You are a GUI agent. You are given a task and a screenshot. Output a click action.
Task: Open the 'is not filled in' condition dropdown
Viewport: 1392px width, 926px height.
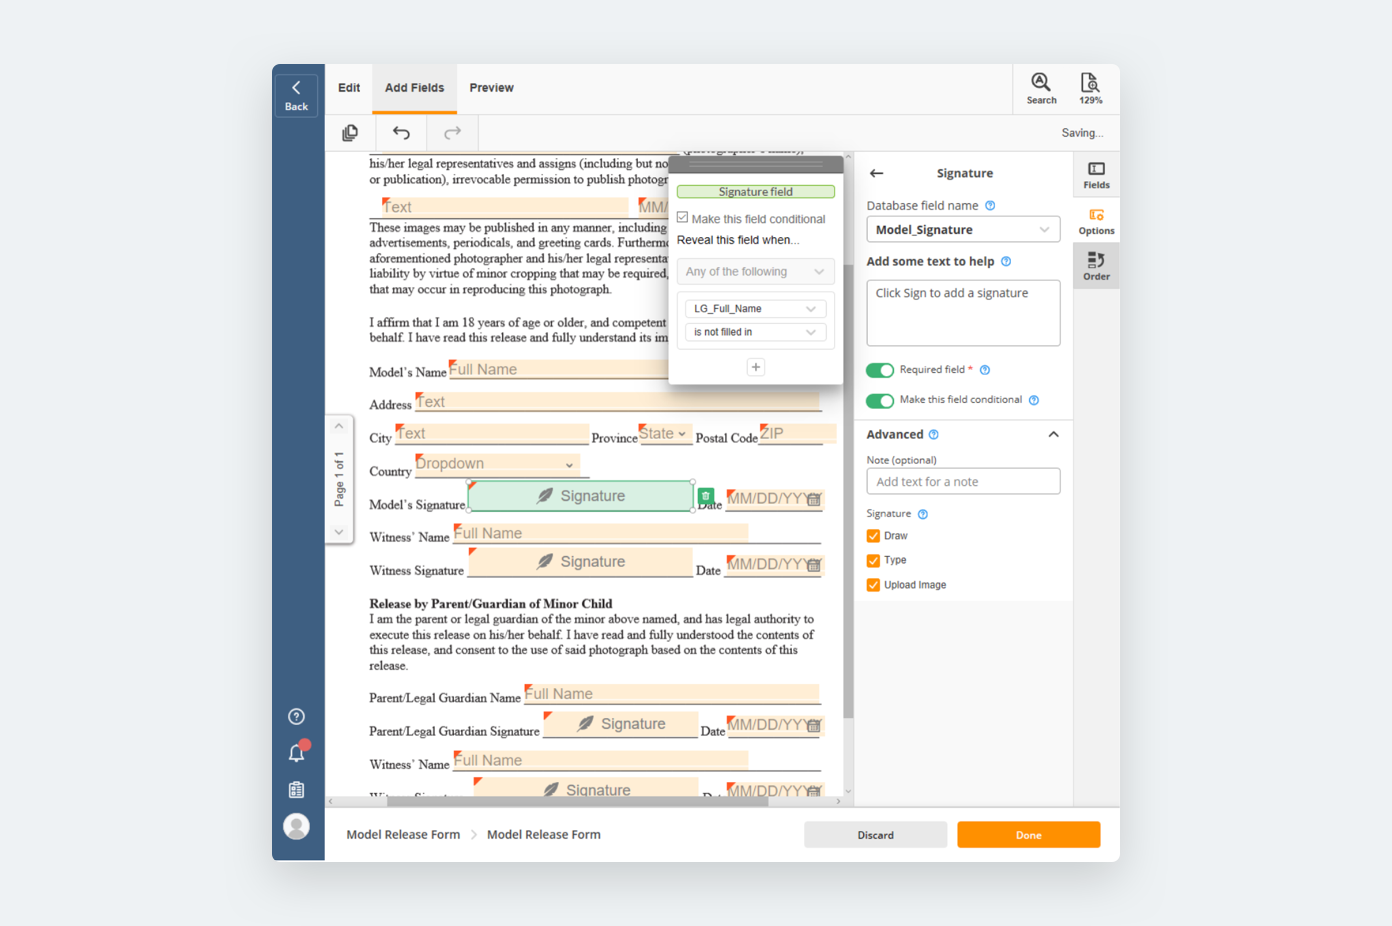pyautogui.click(x=755, y=332)
